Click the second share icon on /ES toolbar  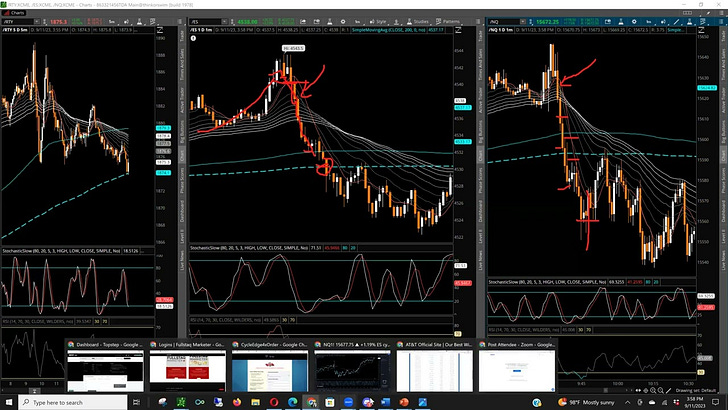(317, 21)
